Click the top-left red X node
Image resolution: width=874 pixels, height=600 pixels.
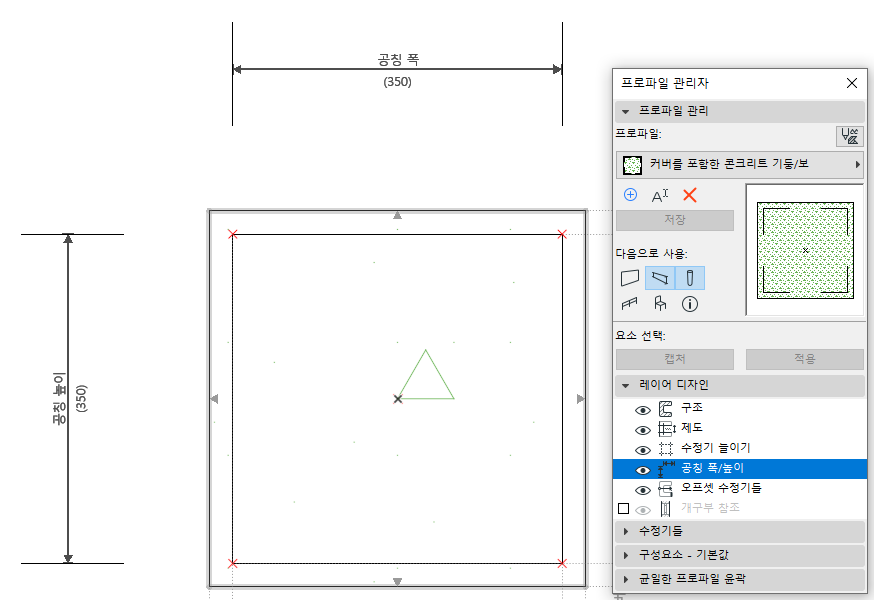(233, 234)
